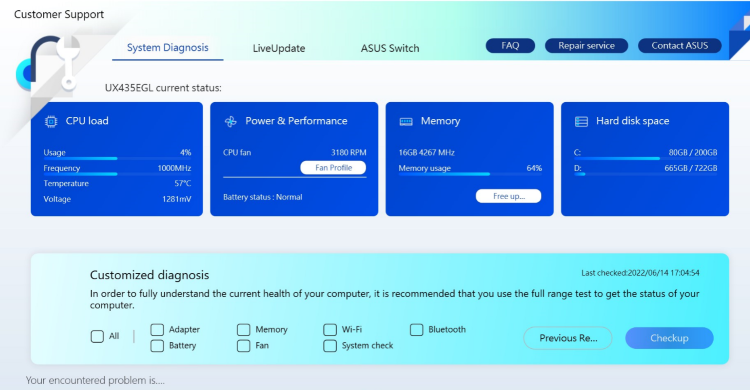Open the FAQ page
The height and width of the screenshot is (390, 750).
pyautogui.click(x=510, y=45)
